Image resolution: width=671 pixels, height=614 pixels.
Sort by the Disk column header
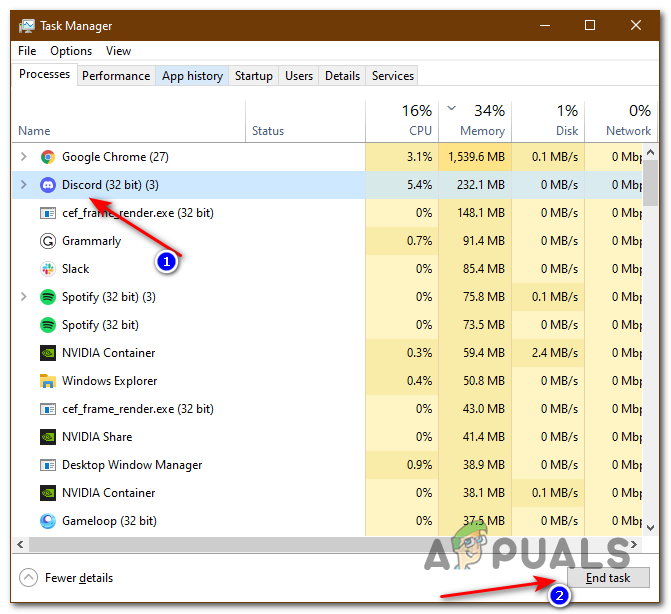point(548,122)
